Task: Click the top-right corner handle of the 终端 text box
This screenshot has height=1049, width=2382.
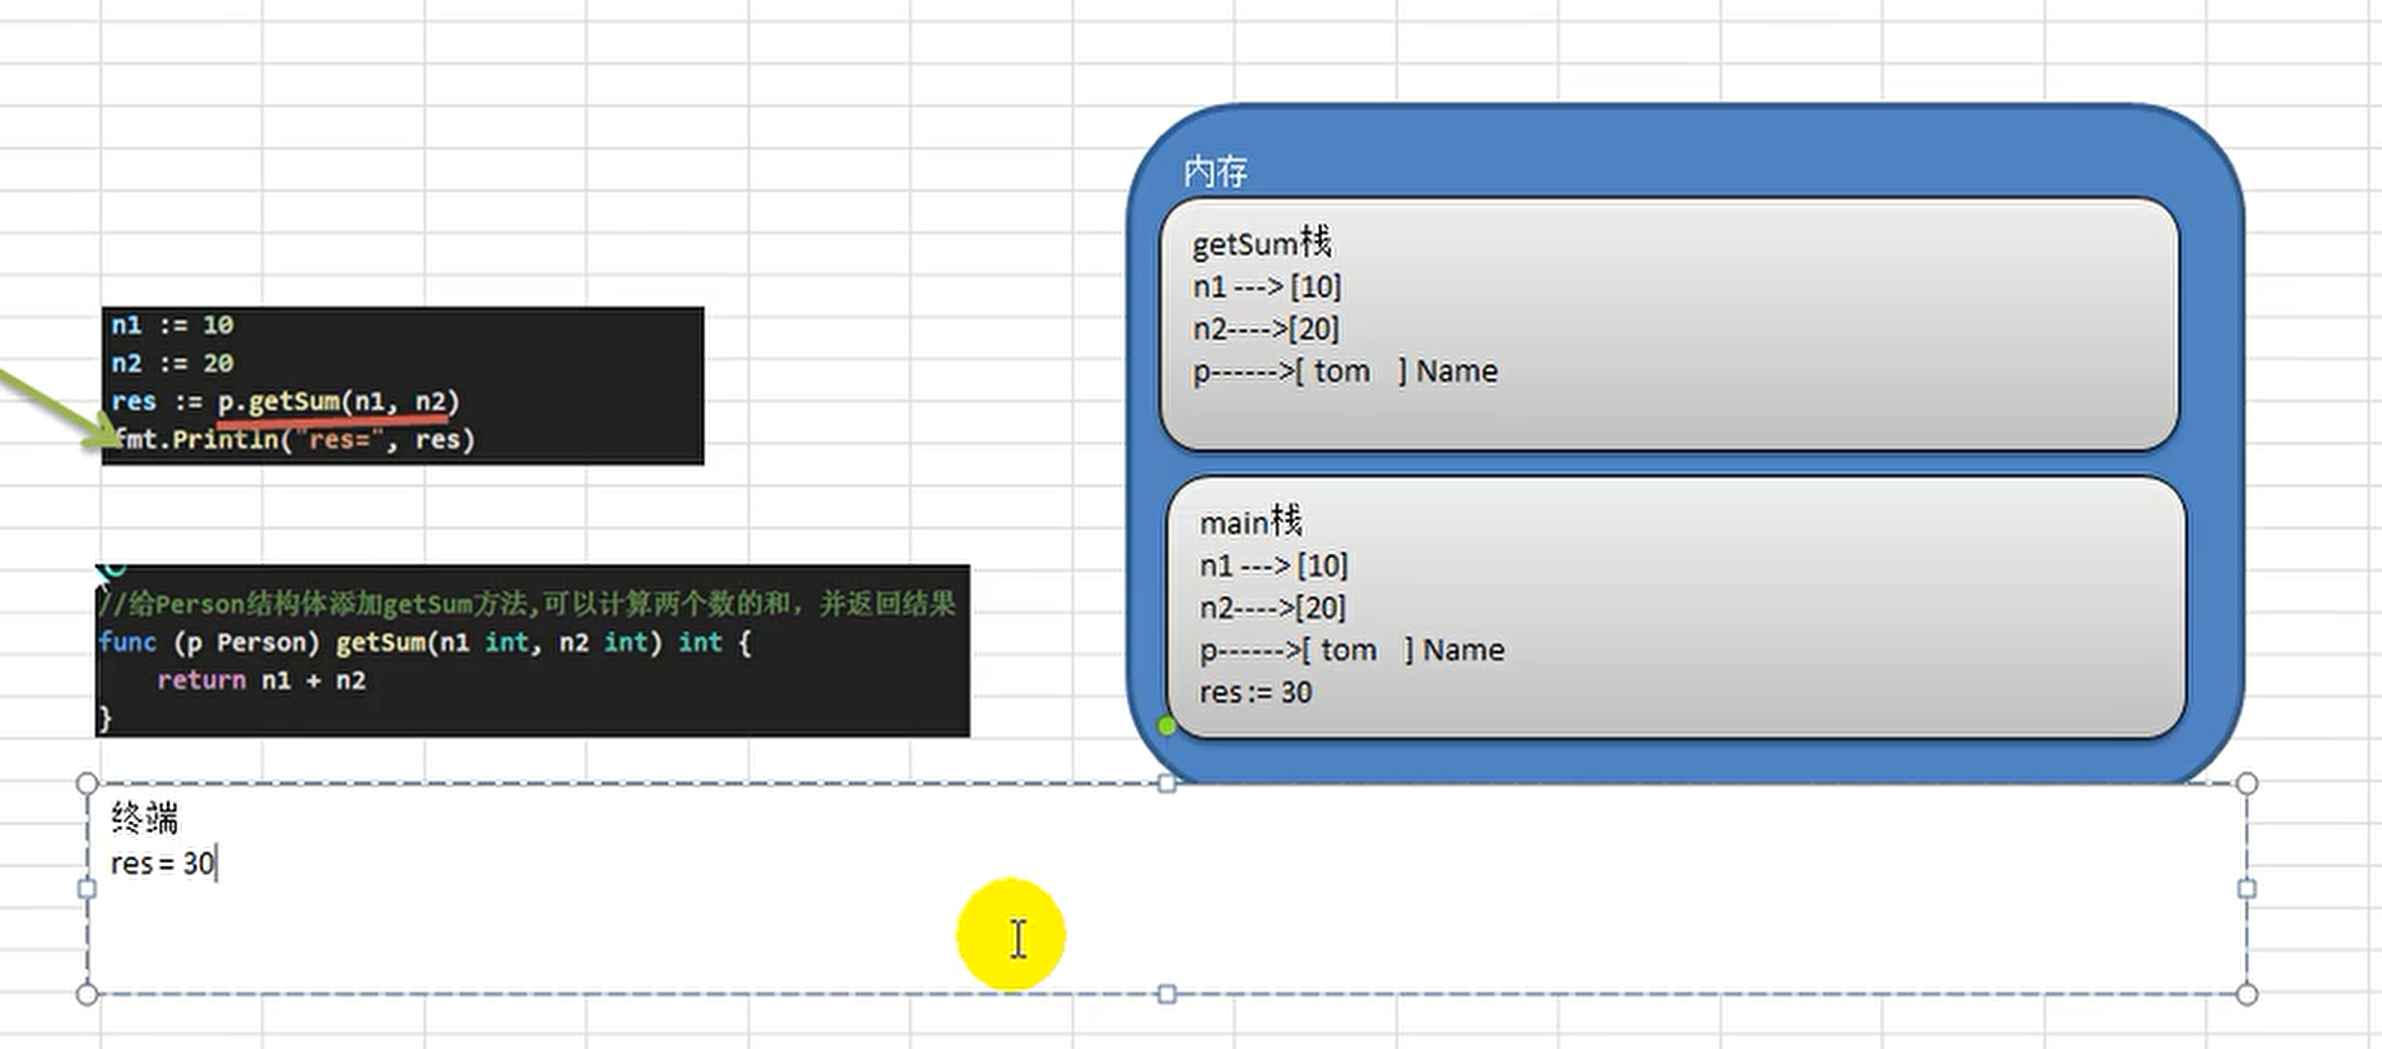Action: (2246, 783)
